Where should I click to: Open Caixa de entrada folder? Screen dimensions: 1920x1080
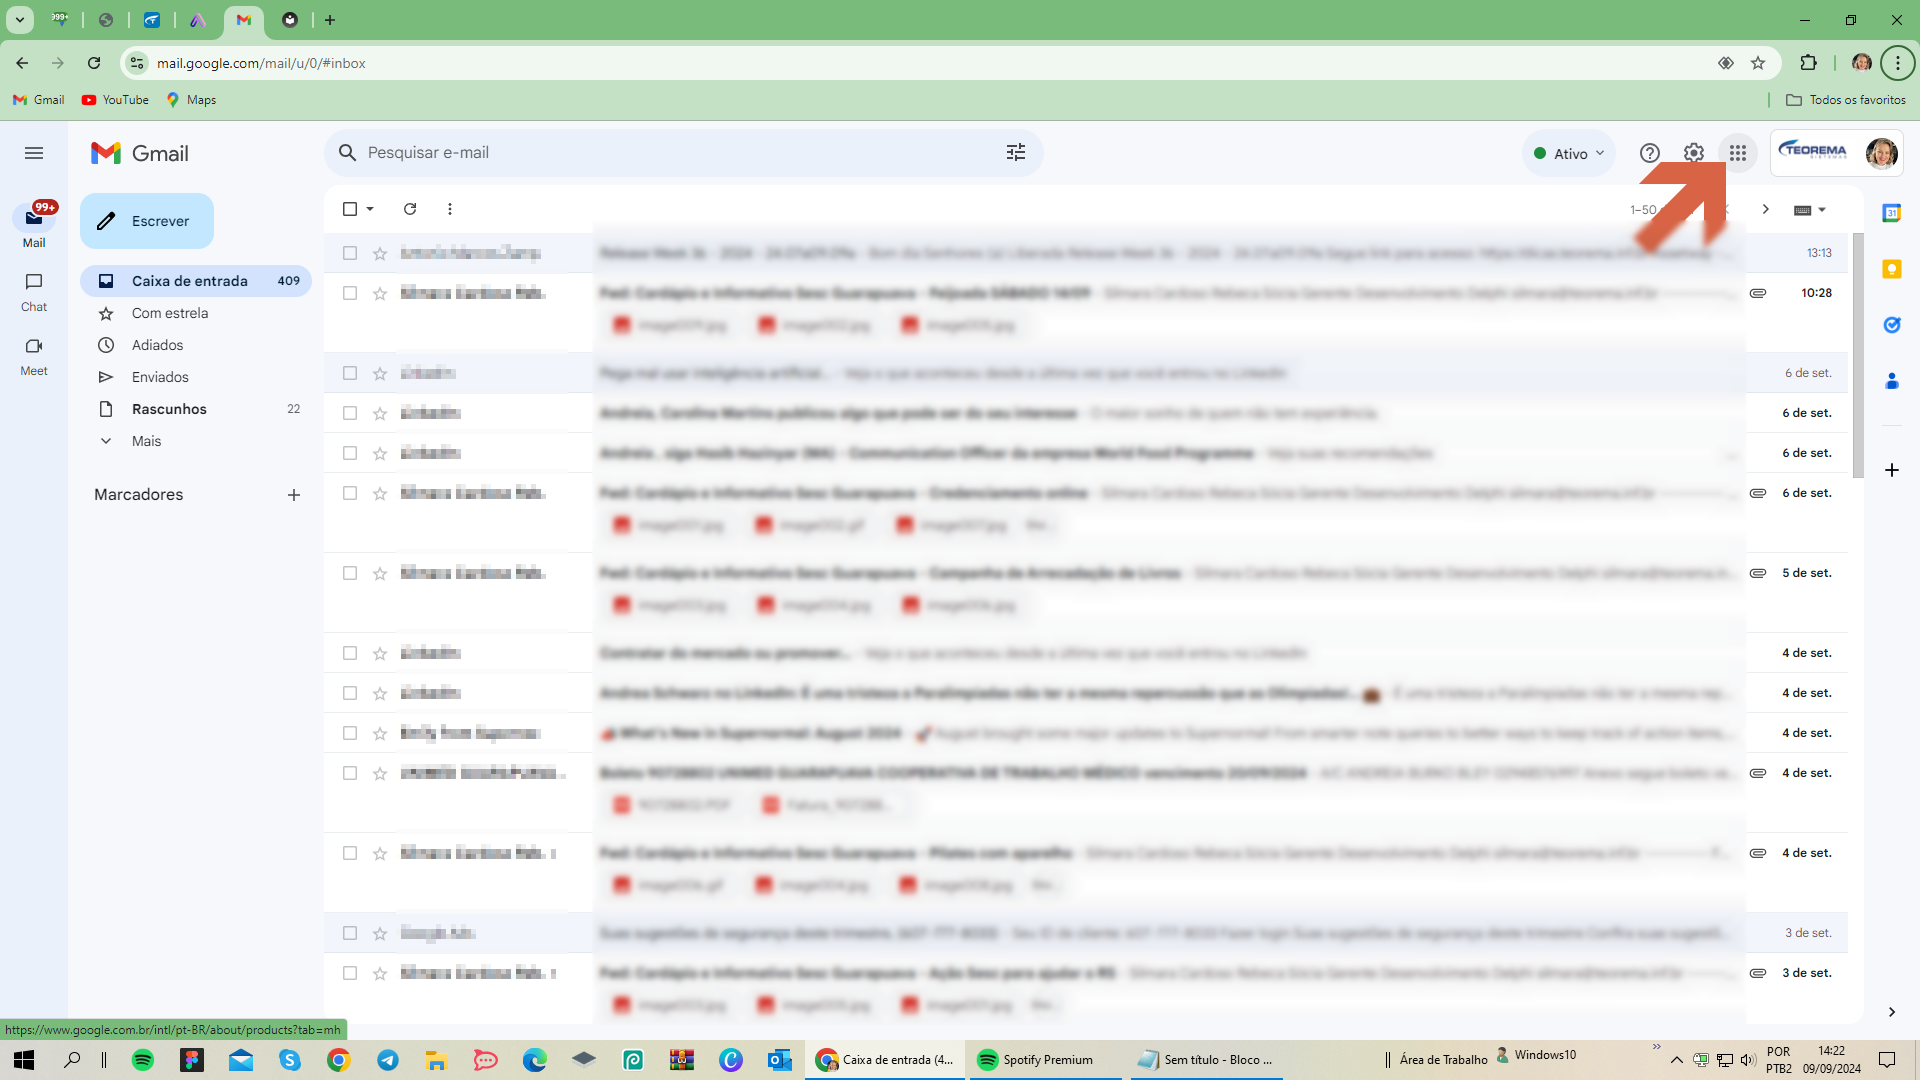pyautogui.click(x=196, y=281)
